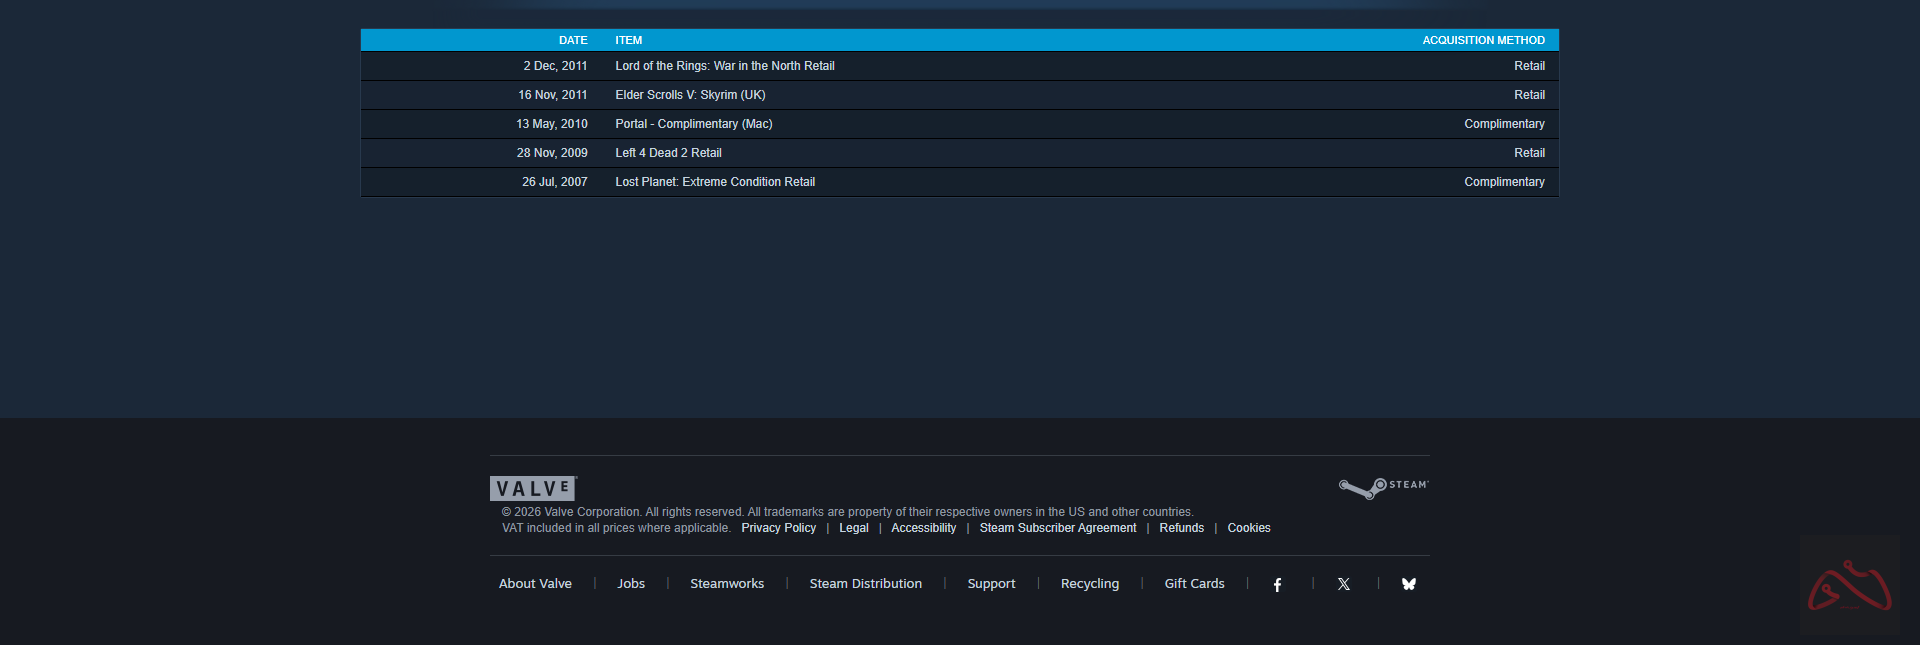Open the Jobs footer link

[x=631, y=584]
